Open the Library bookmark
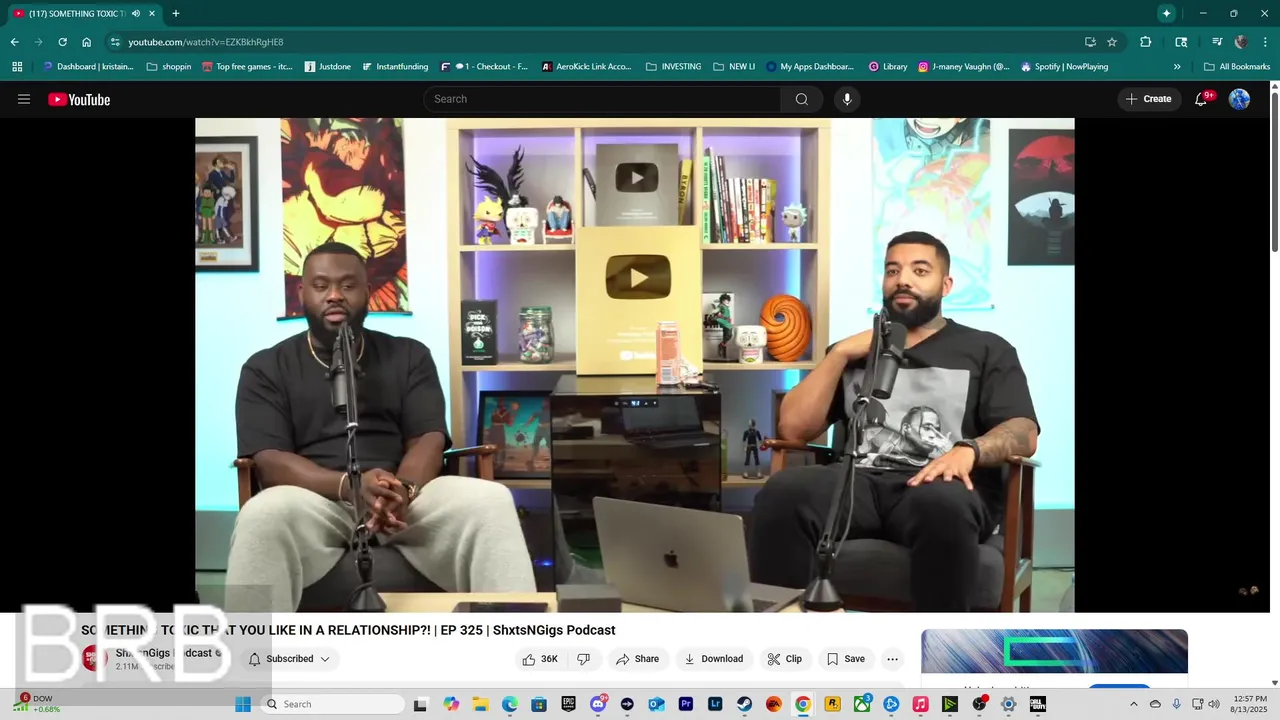This screenshot has height=720, width=1280. coord(888,67)
